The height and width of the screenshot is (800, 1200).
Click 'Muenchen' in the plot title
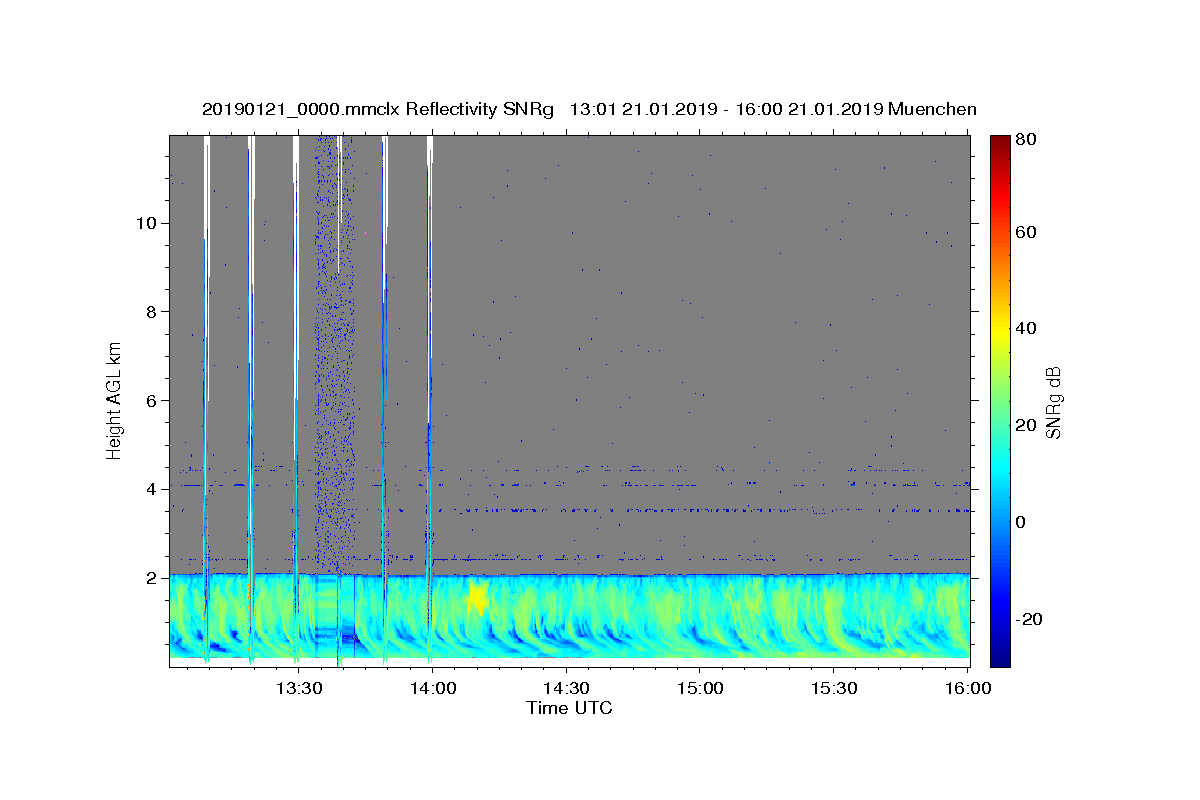[x=932, y=109]
